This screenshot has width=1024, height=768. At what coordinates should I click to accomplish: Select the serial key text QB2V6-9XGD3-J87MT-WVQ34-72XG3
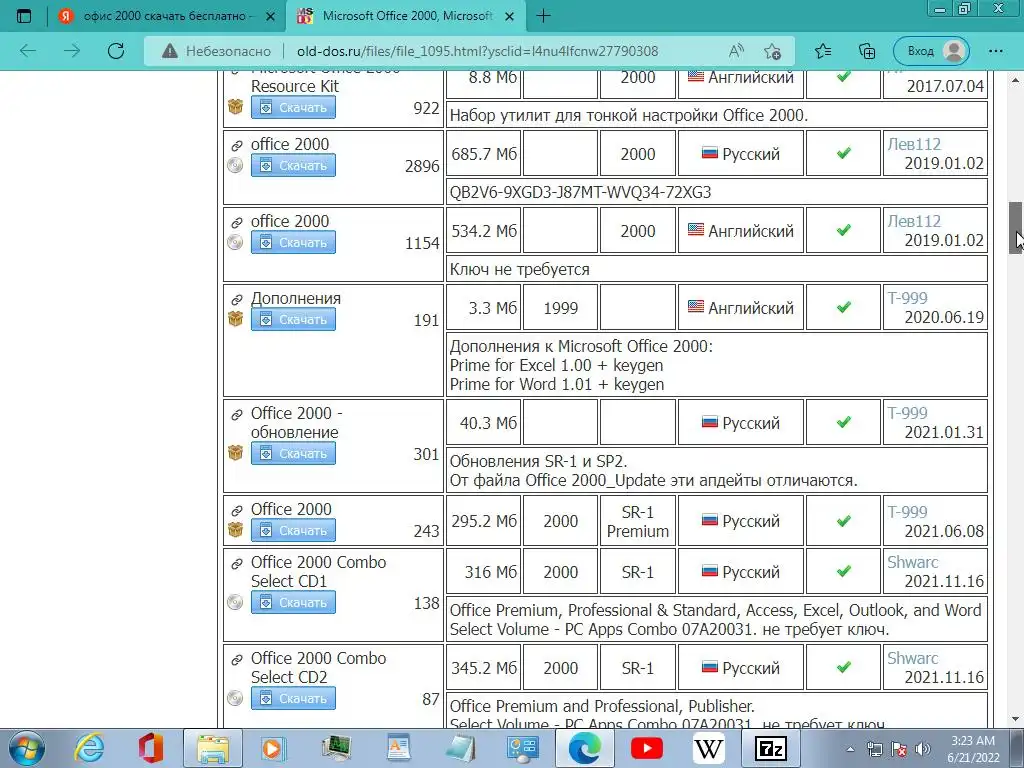pyautogui.click(x=581, y=192)
